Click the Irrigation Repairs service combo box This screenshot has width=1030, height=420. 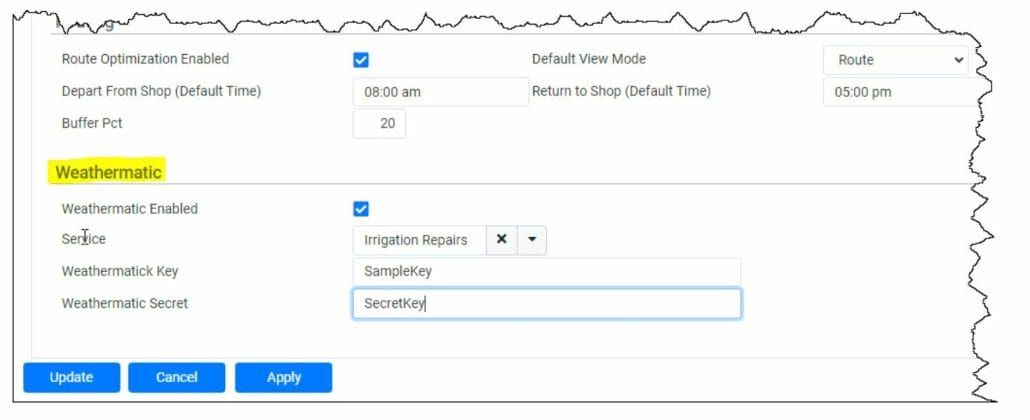(x=419, y=240)
